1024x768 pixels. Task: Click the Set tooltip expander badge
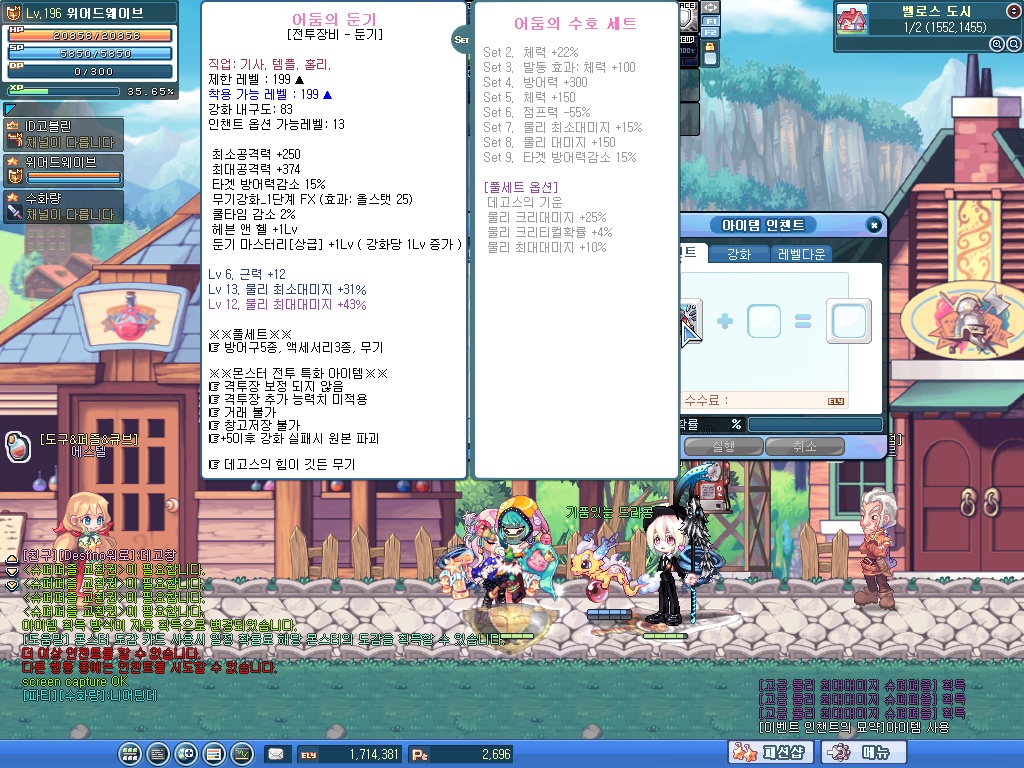[x=462, y=40]
